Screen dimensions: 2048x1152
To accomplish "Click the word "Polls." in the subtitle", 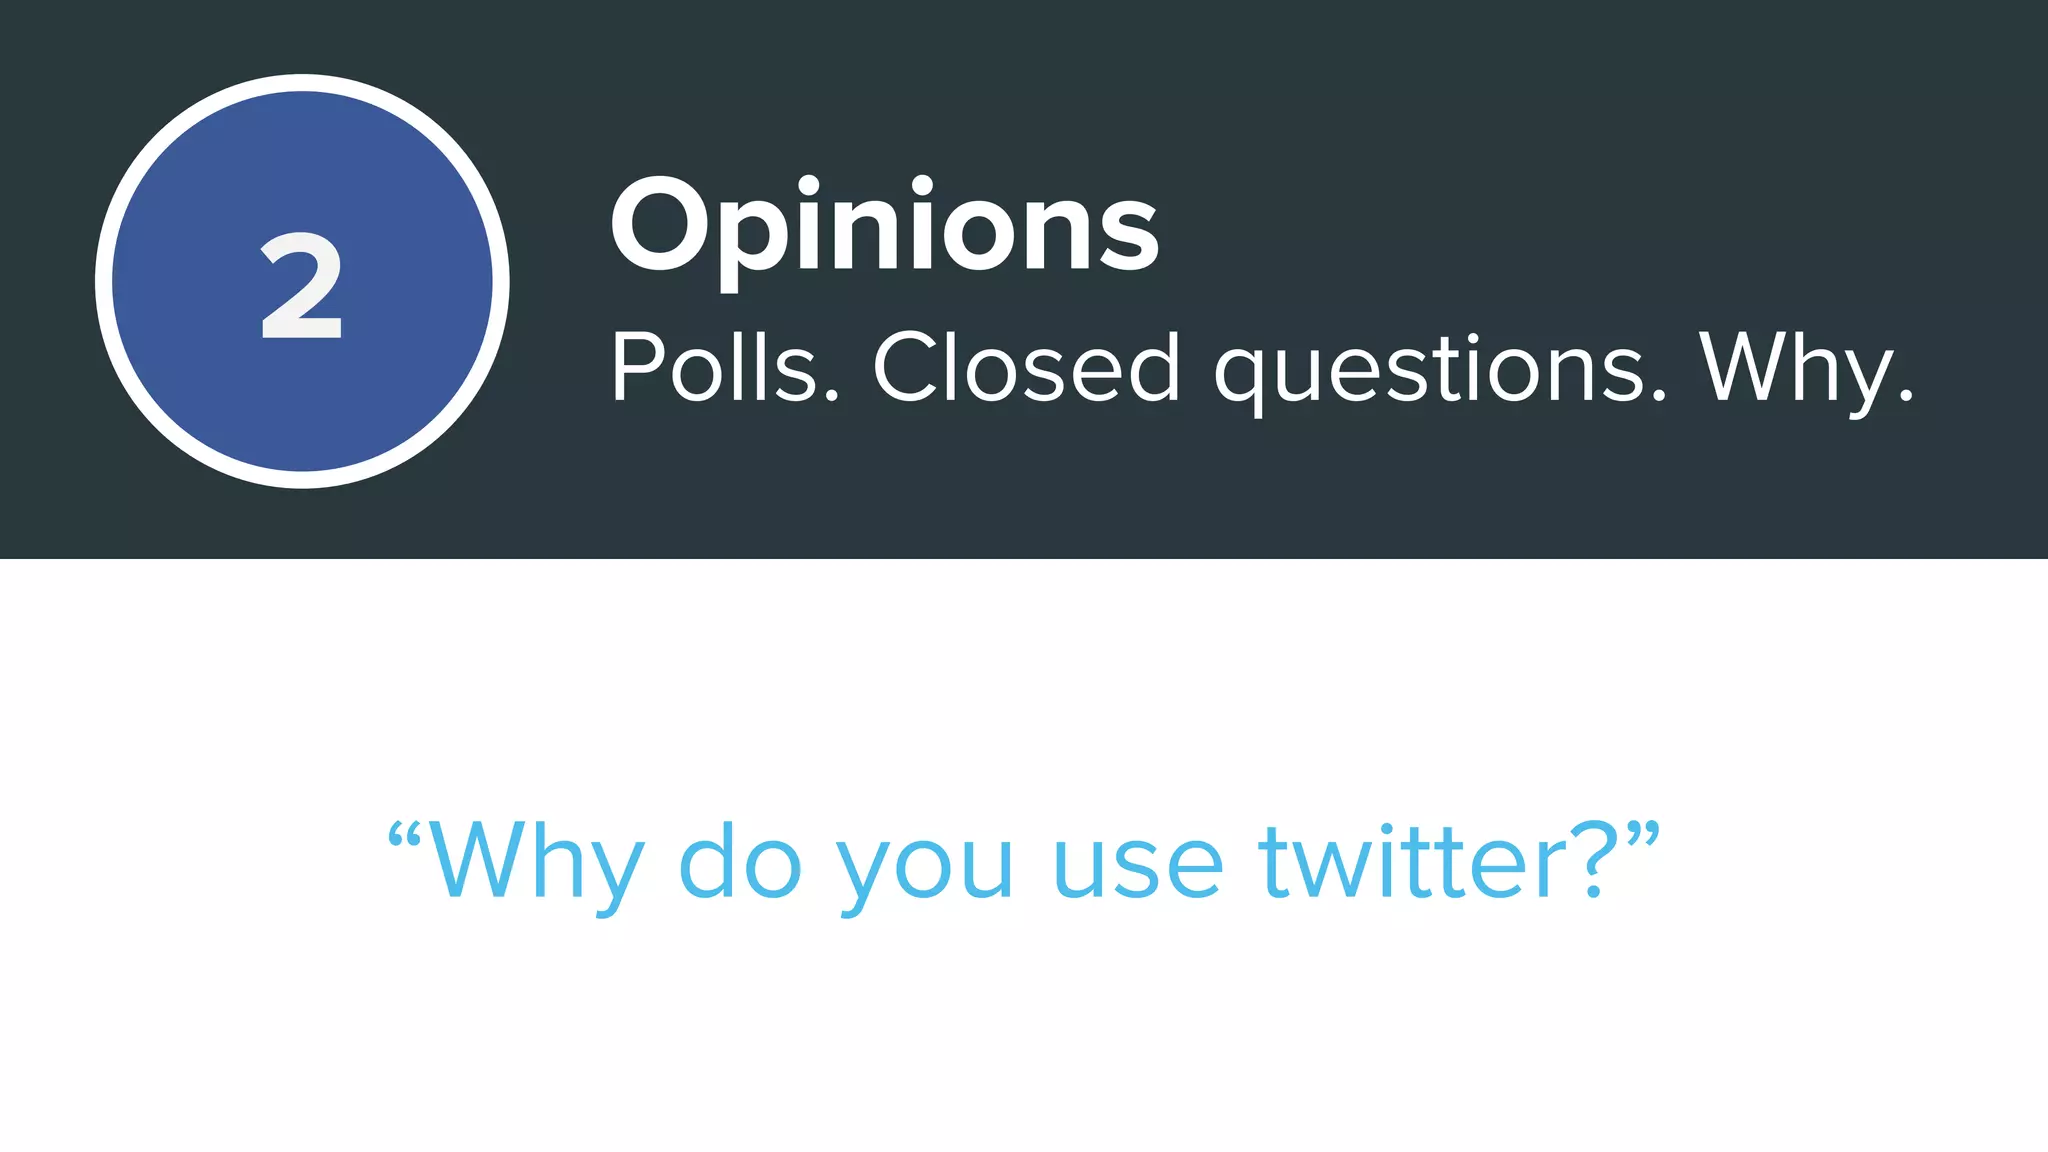I will pyautogui.click(x=724, y=368).
